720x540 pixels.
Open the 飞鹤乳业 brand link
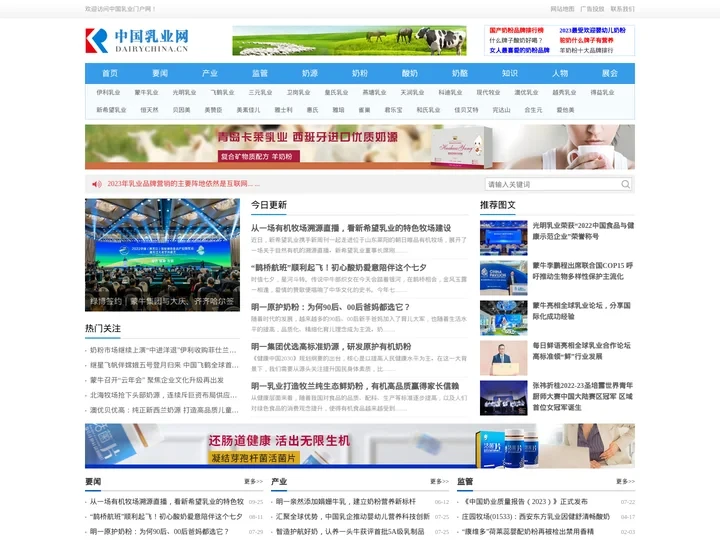pyautogui.click(x=222, y=92)
